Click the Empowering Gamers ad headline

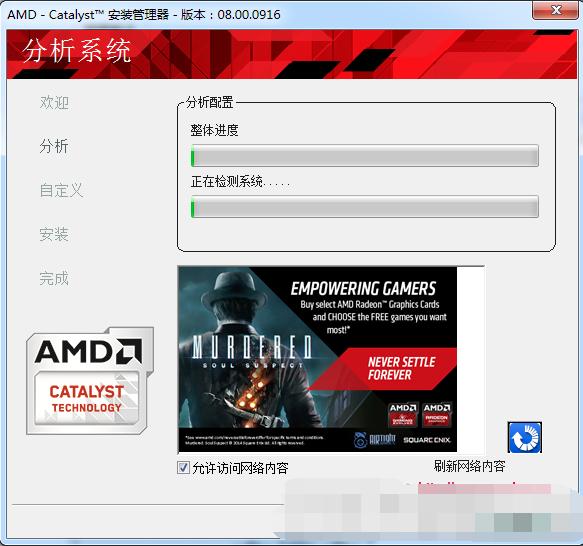point(363,289)
